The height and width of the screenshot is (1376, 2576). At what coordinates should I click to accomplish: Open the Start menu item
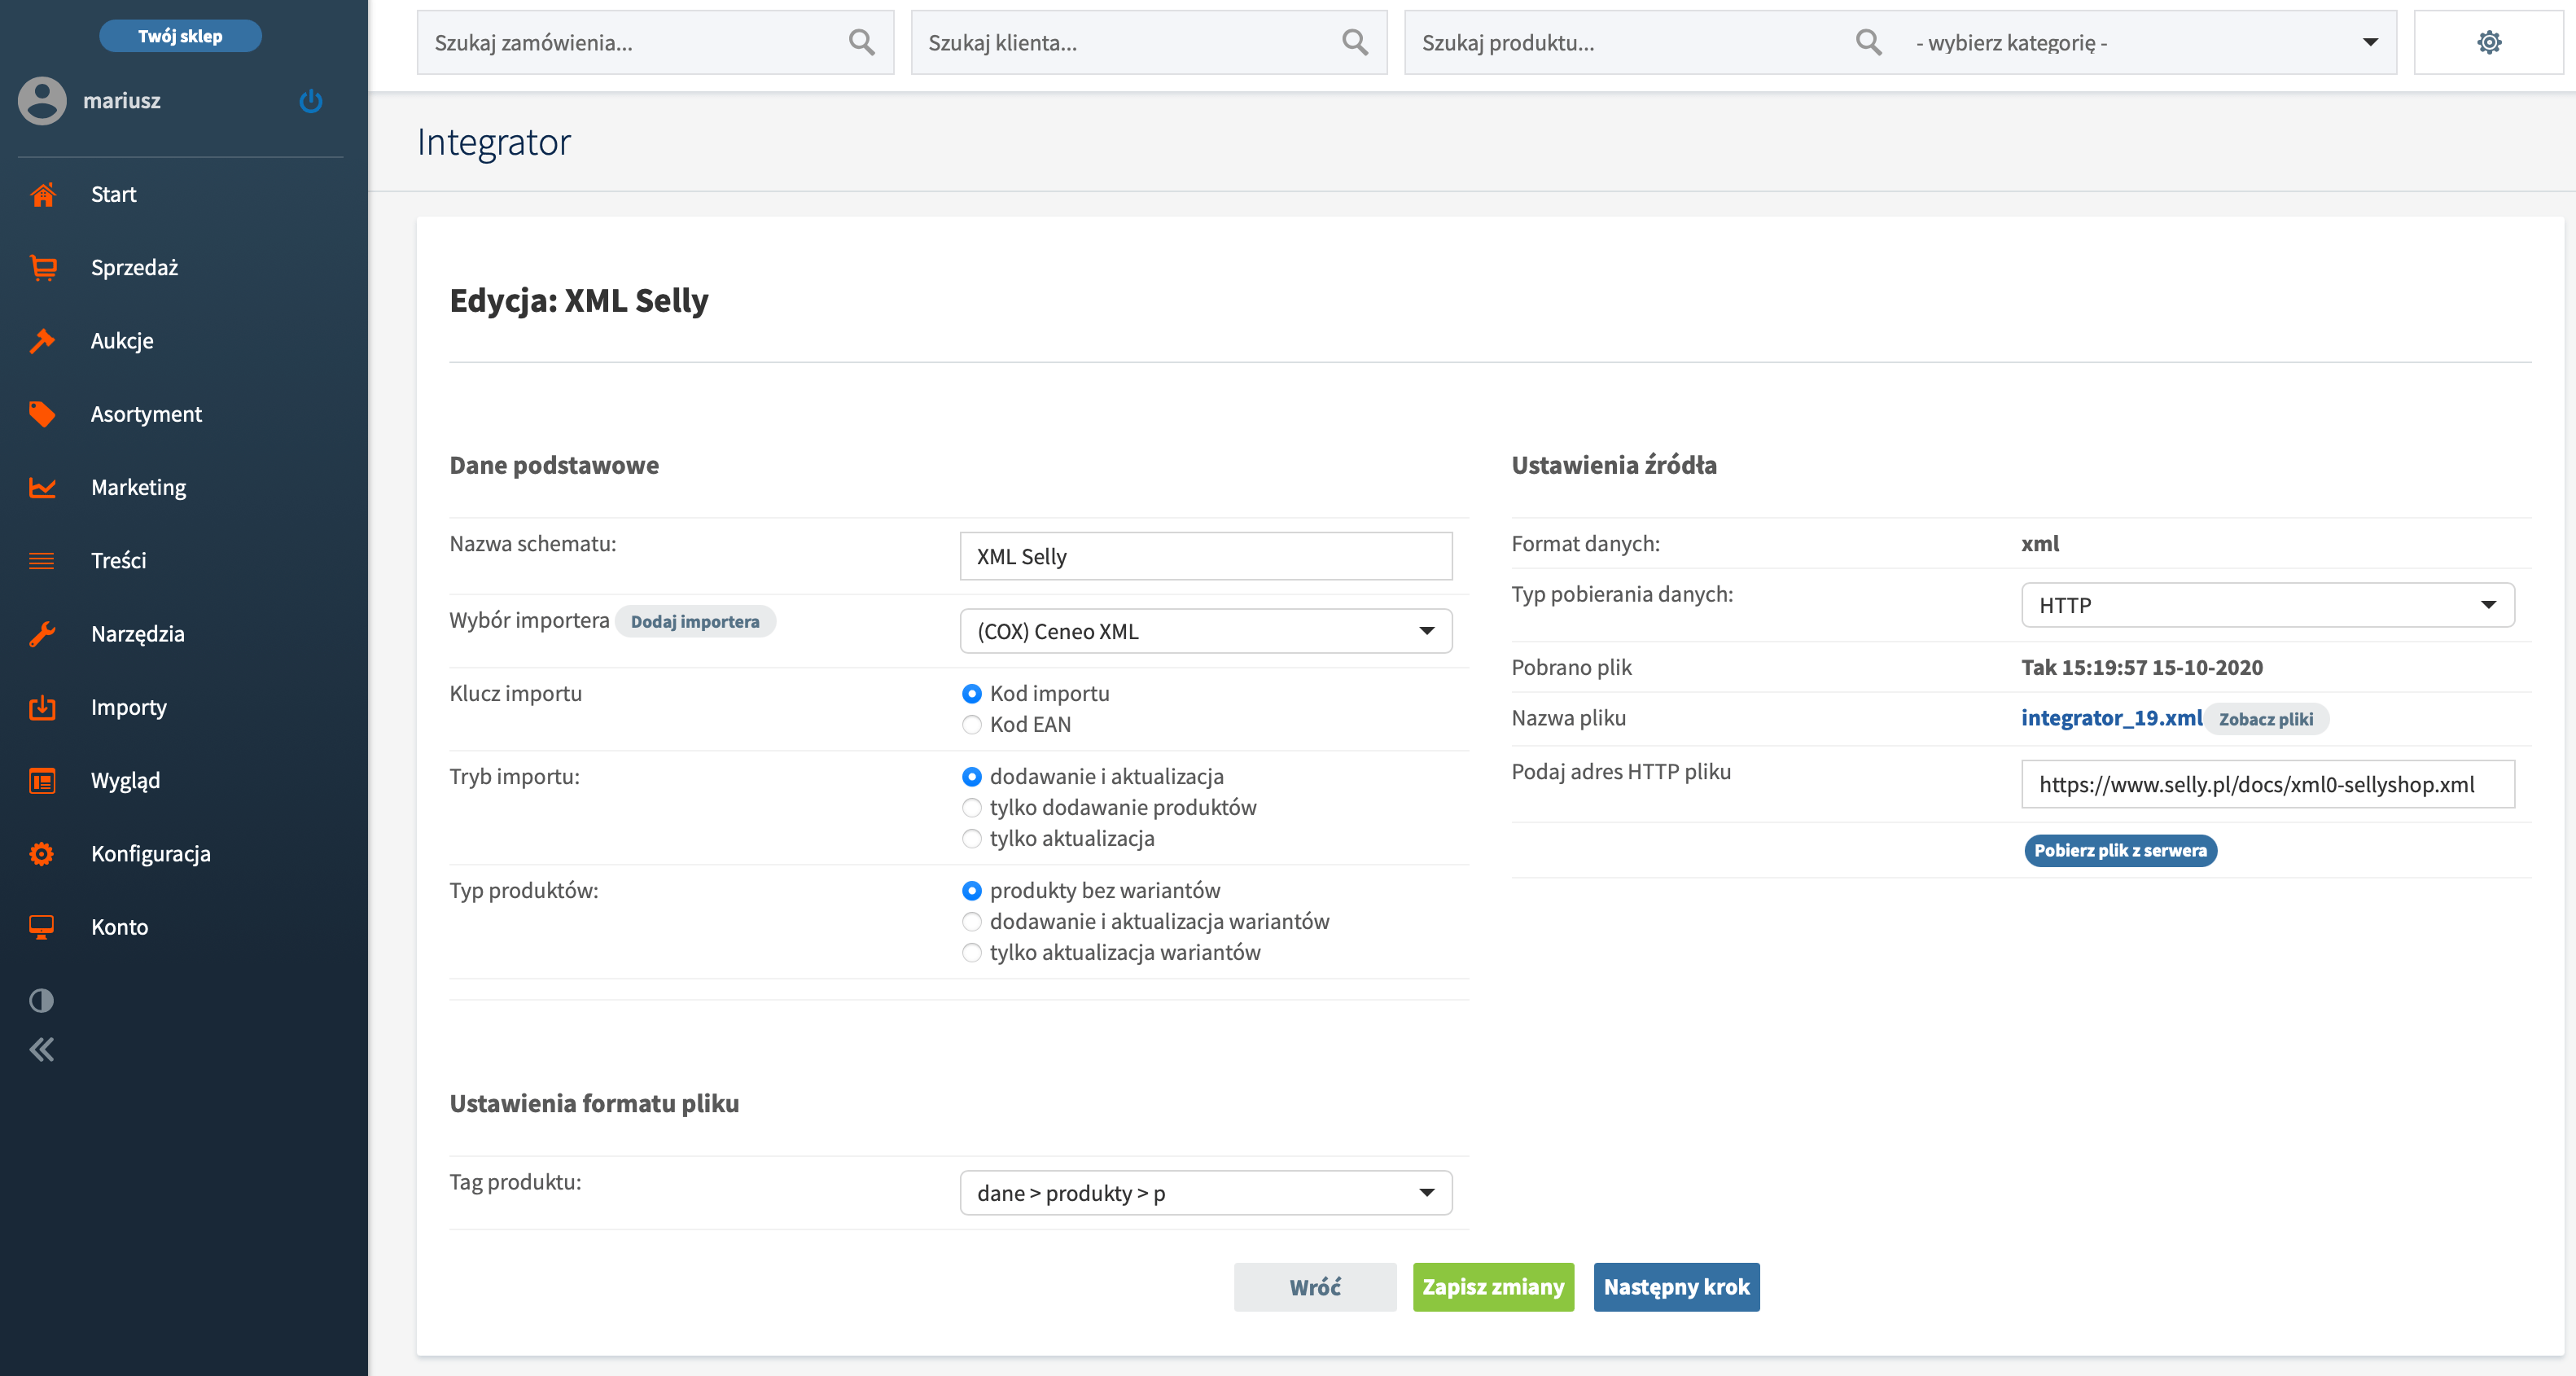[x=113, y=194]
